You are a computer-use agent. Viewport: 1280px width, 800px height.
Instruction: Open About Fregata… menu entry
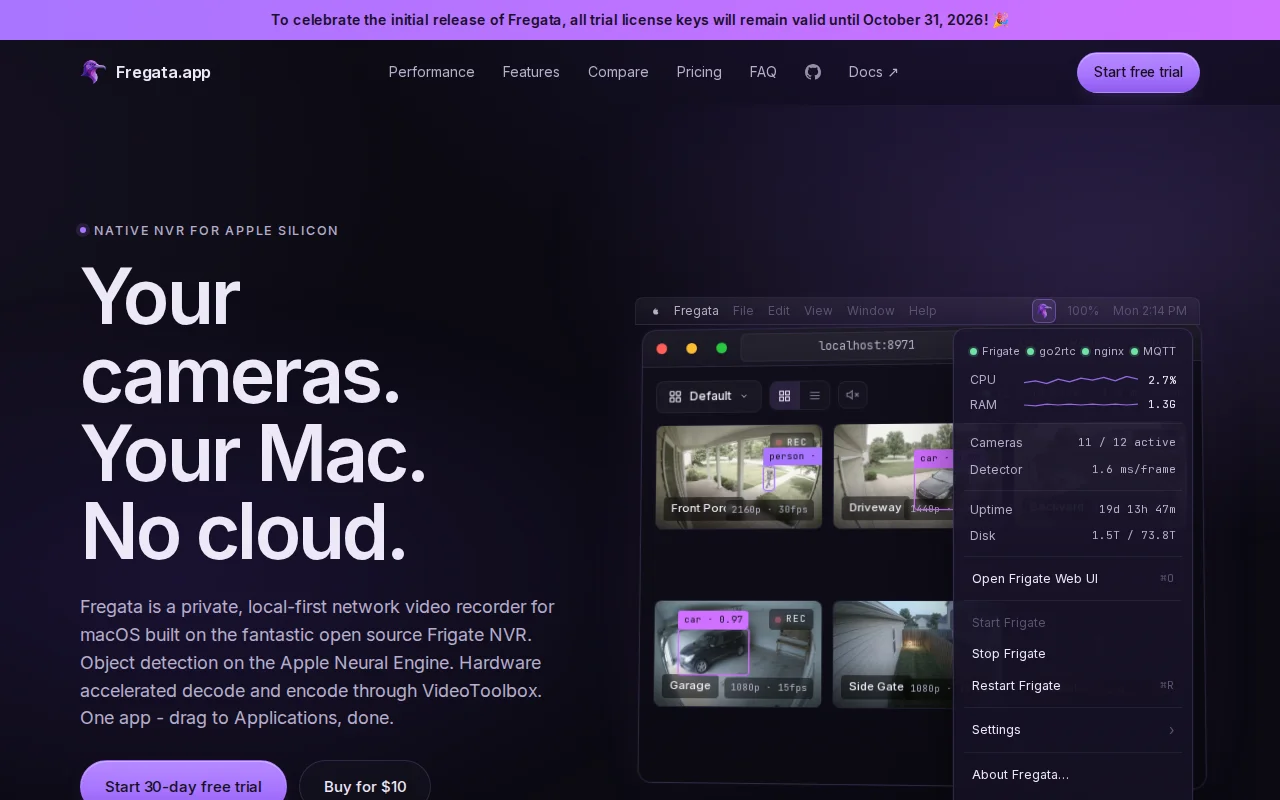point(1073,775)
